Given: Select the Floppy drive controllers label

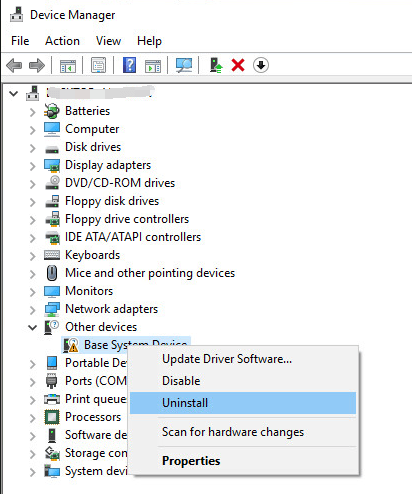Looking at the screenshot, I should click(x=127, y=219).
